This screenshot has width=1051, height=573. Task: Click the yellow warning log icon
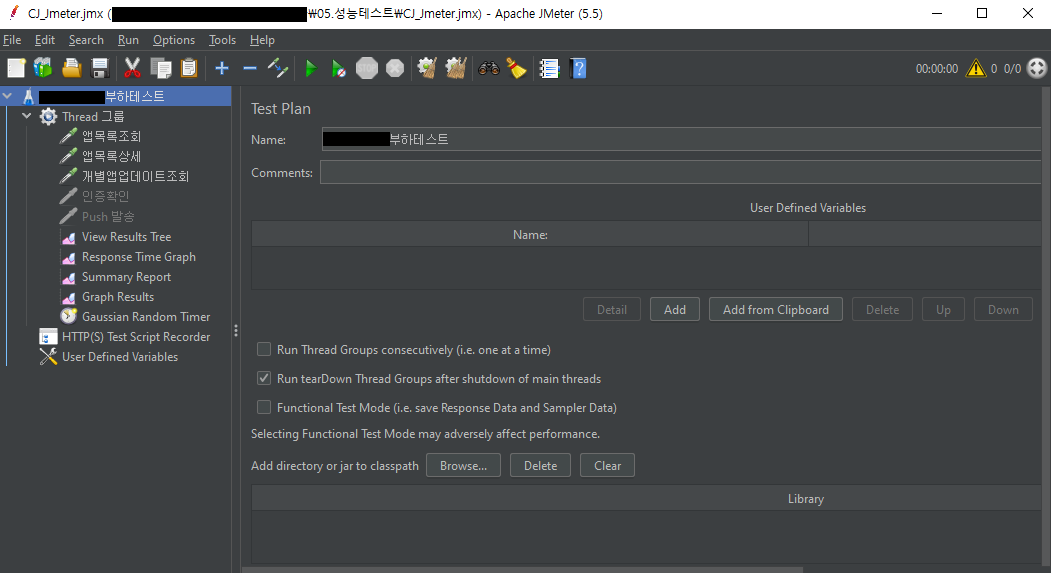(x=976, y=68)
